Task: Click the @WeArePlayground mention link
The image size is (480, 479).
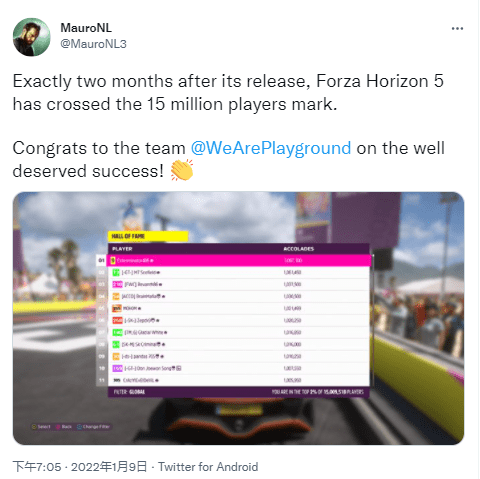Action: 271,148
